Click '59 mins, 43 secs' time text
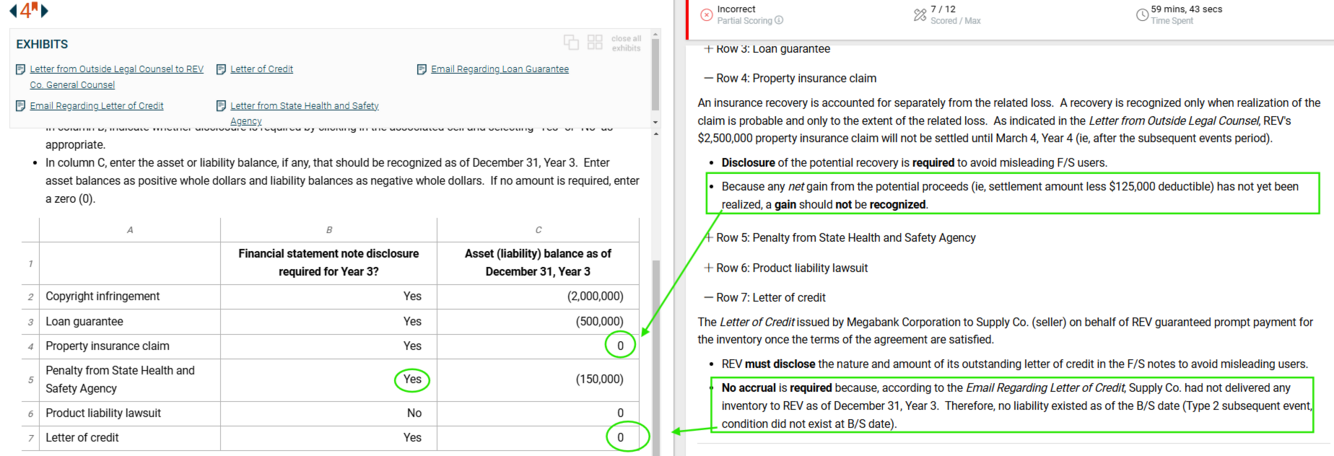 [1186, 9]
